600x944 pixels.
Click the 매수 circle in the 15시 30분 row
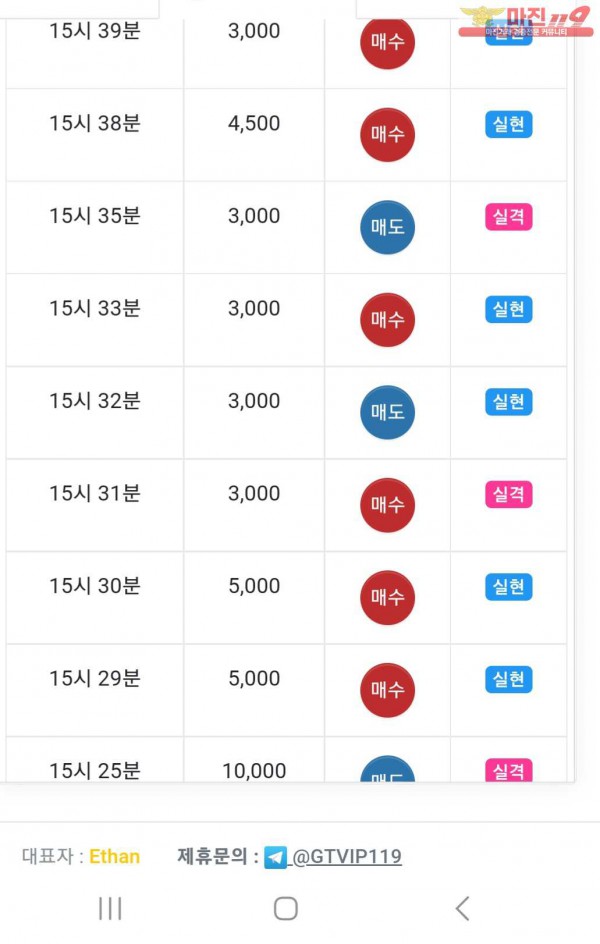click(387, 597)
